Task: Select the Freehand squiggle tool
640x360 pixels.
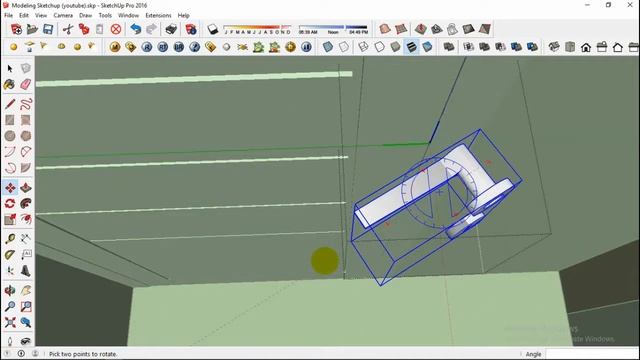Action: click(25, 104)
